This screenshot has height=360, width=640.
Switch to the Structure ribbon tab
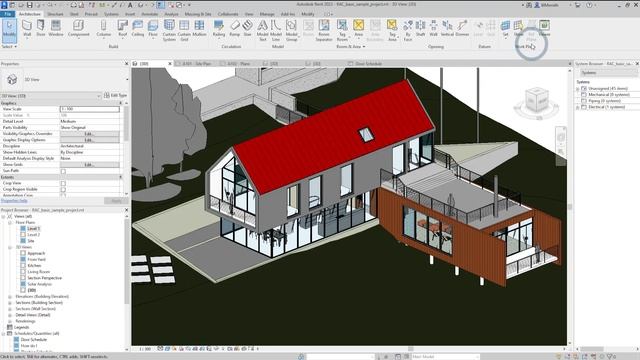pyautogui.click(x=55, y=14)
